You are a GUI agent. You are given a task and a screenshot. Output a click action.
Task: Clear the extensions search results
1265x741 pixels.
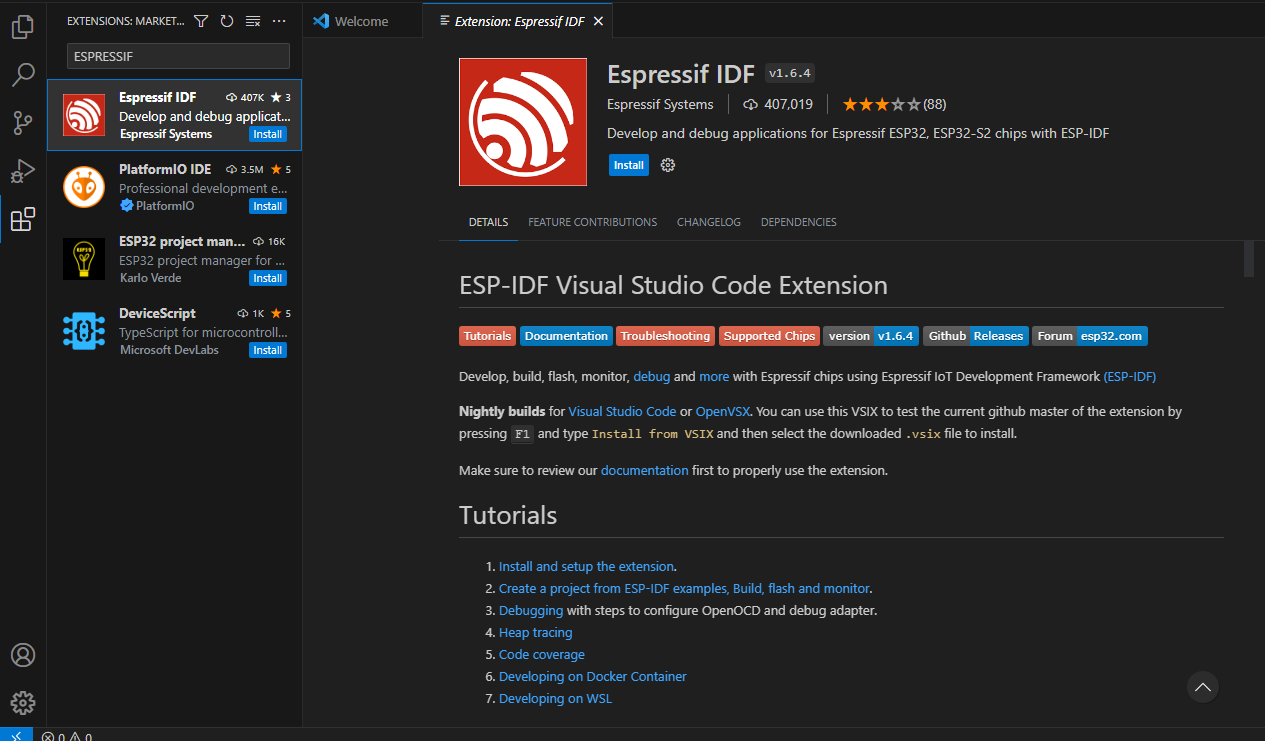click(253, 20)
